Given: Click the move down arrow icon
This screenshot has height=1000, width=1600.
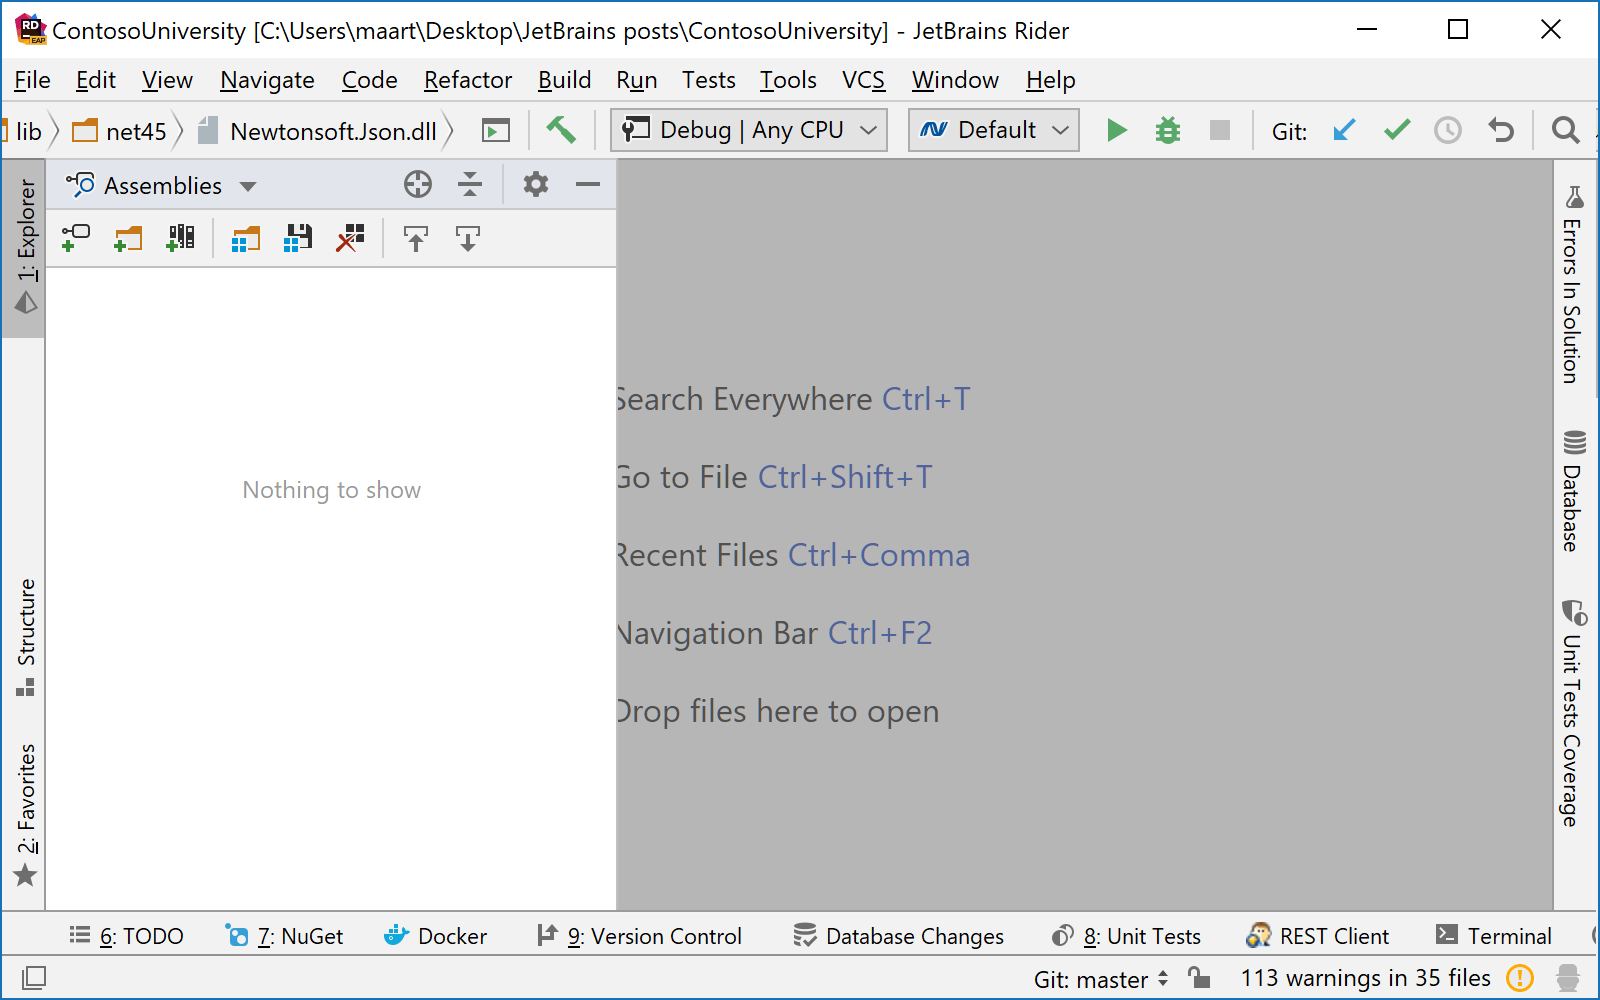Looking at the screenshot, I should (468, 238).
